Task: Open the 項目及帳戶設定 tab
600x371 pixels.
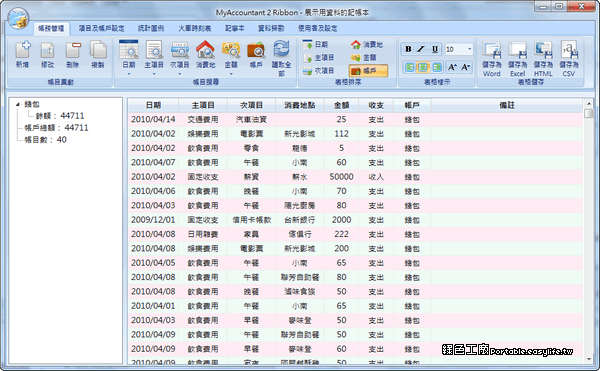Action: pos(101,28)
